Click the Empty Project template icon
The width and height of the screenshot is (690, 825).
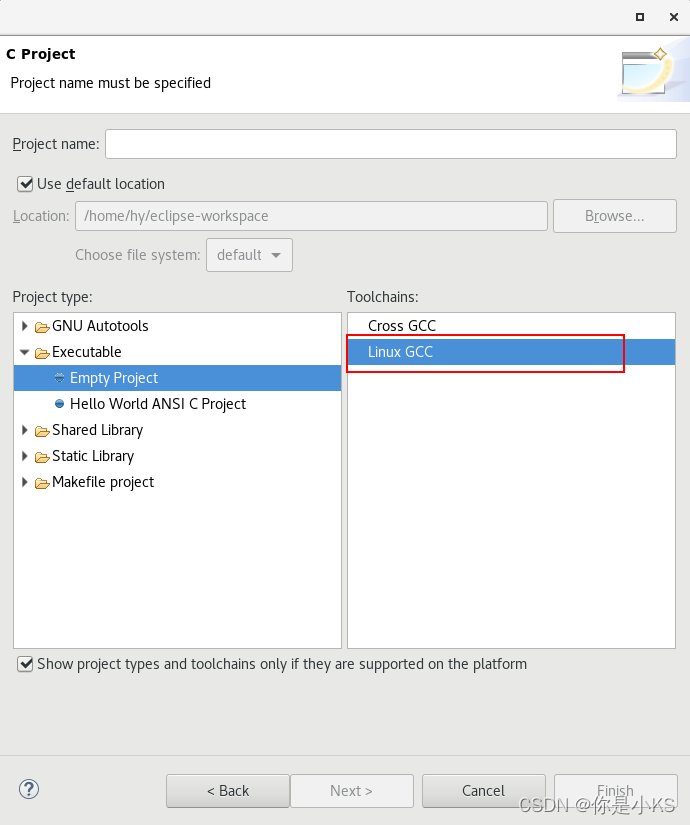pyautogui.click(x=59, y=378)
